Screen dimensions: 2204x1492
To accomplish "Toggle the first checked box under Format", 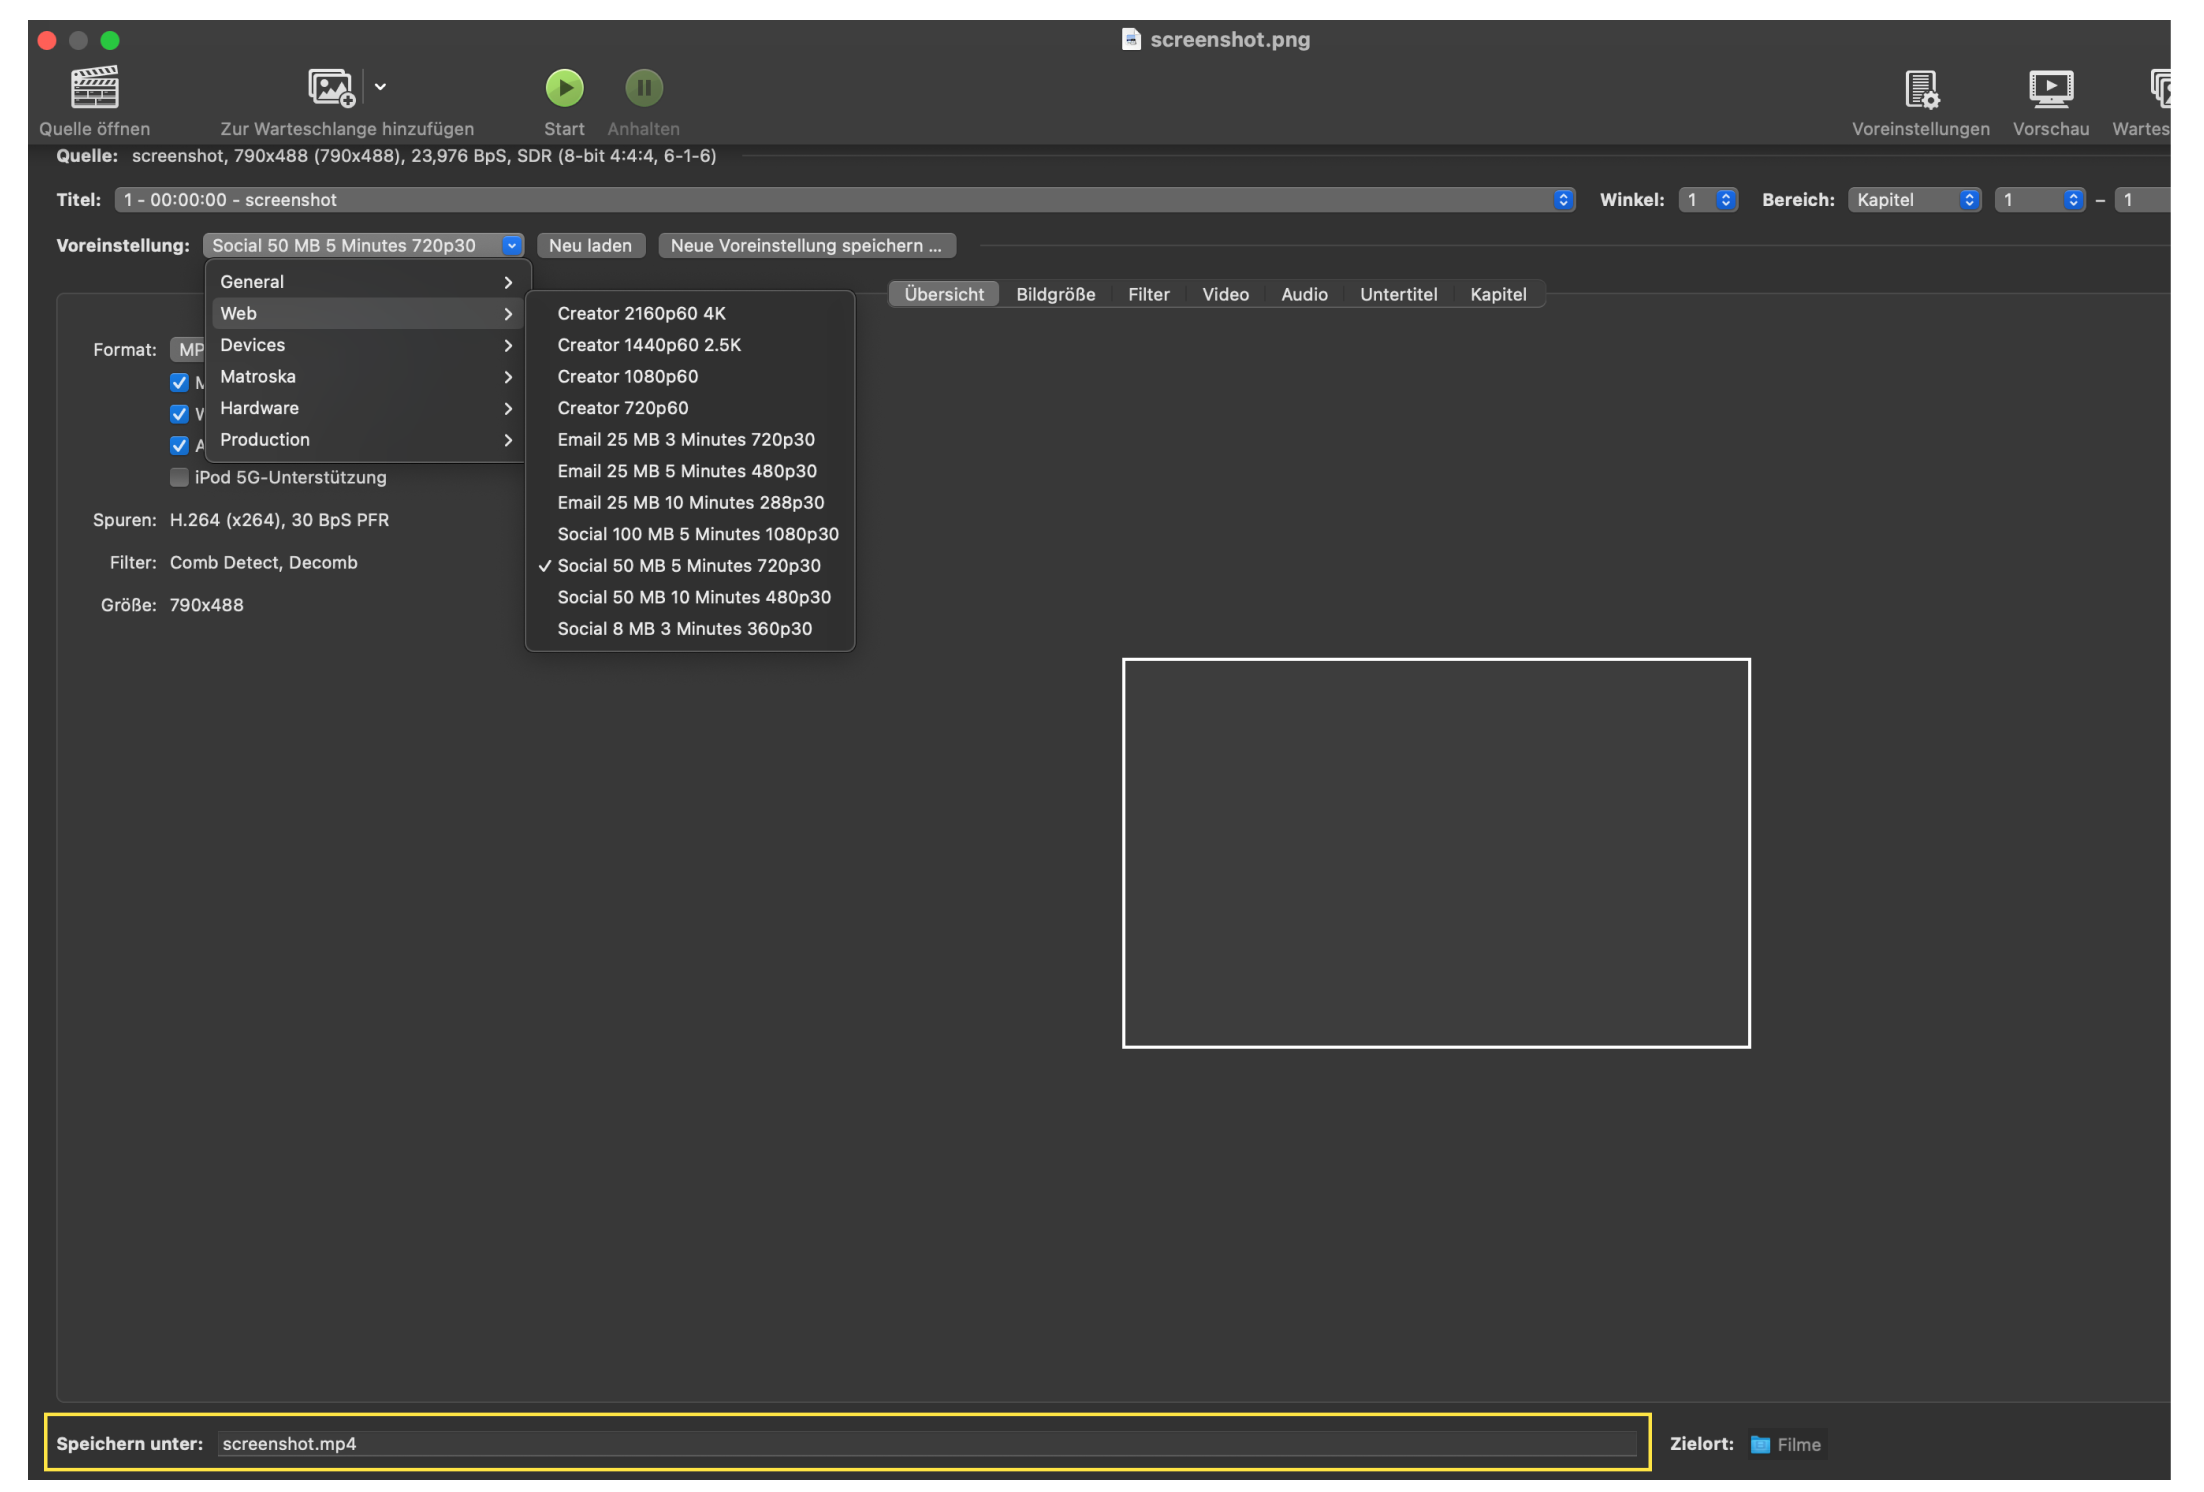I will pyautogui.click(x=179, y=382).
